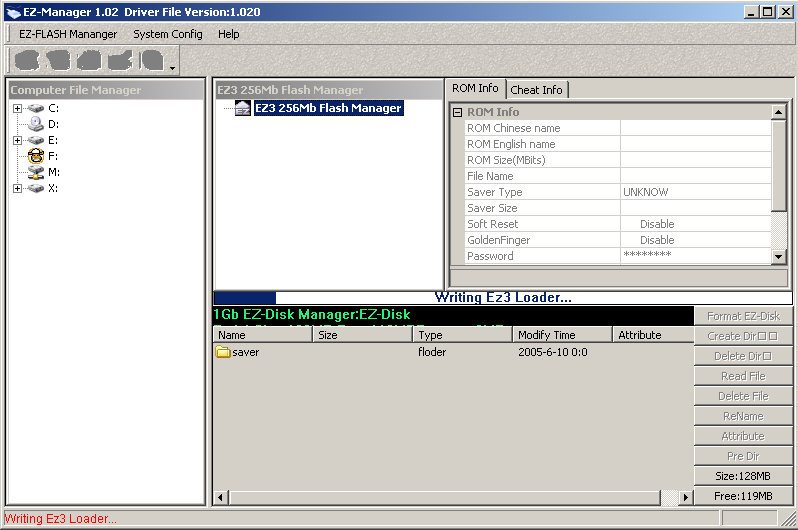Click the Free:119MB indicator
The height and width of the screenshot is (530, 798).
743,496
